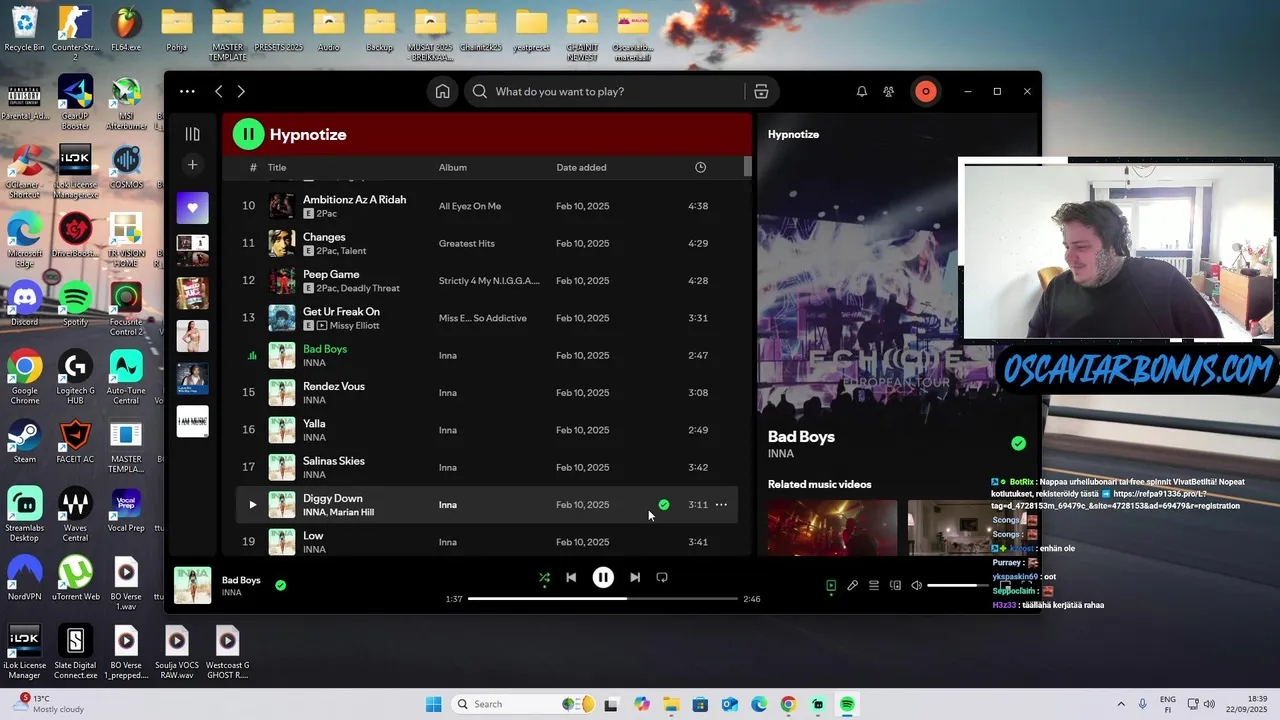Open the Discord desktop shortcut
Screen dimensions: 1280x720
(25, 304)
